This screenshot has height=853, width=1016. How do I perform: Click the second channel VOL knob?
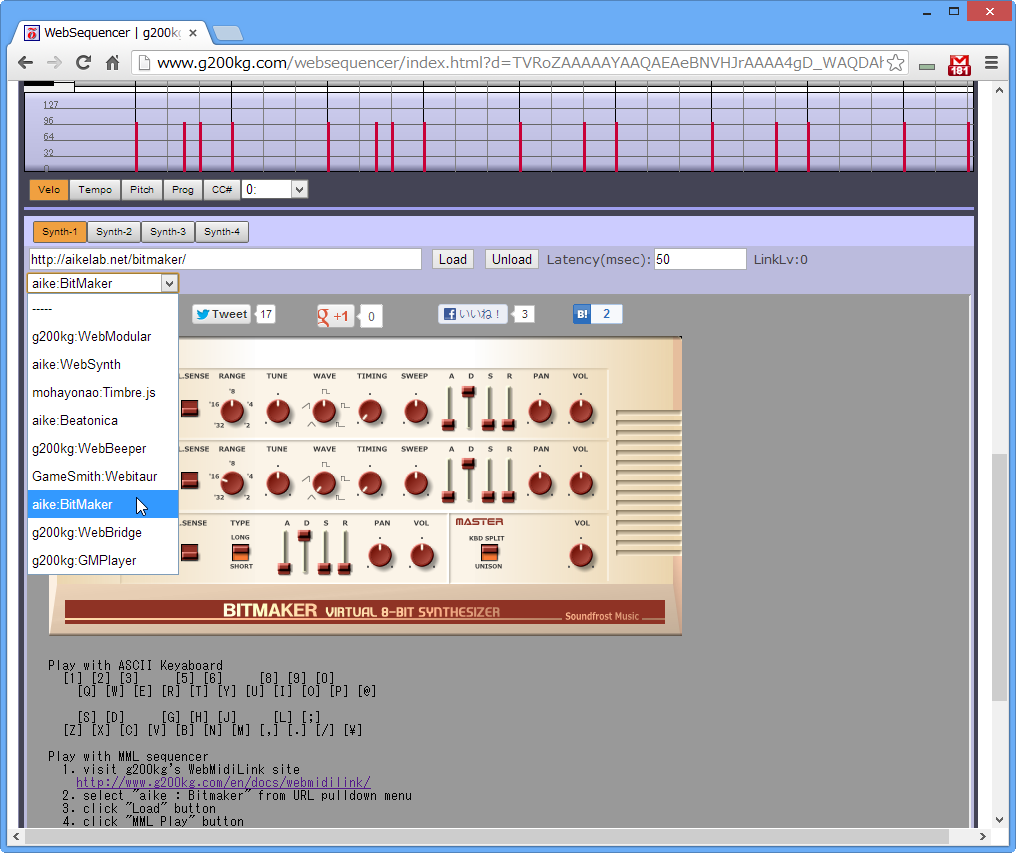tap(581, 484)
